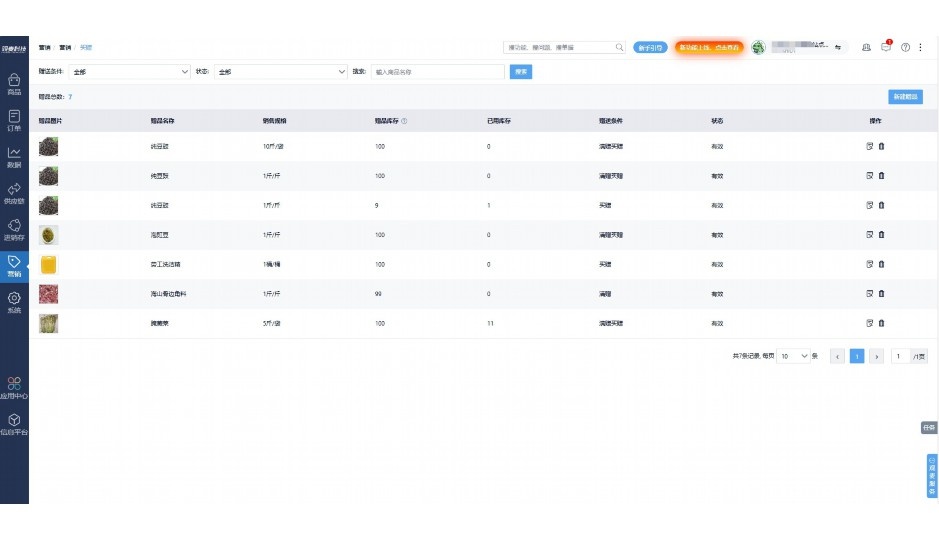The width and height of the screenshot is (939, 540).
Task: Click the help question mark icon in header
Action: pyautogui.click(x=905, y=47)
